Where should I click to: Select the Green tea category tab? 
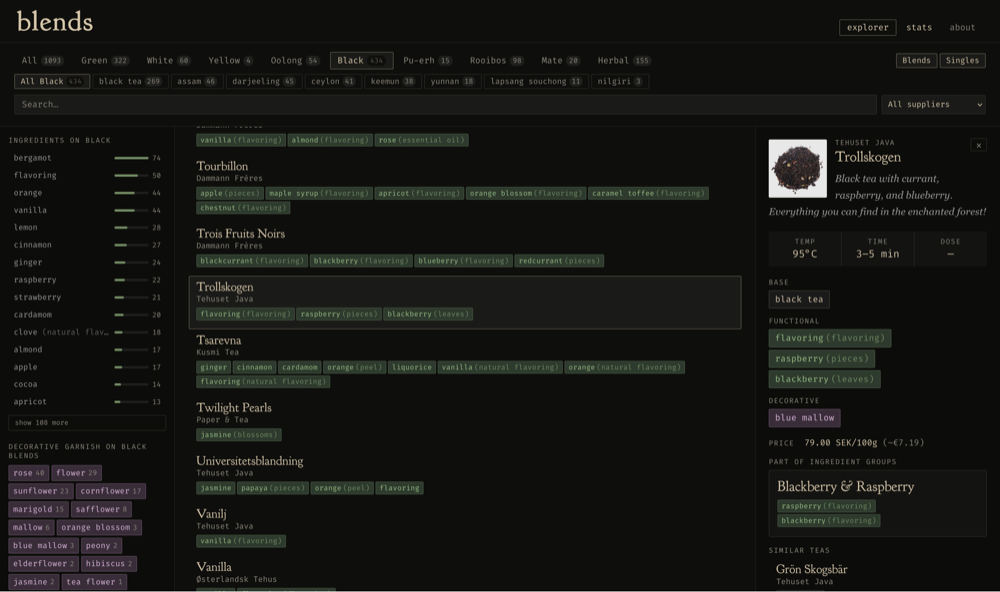pos(105,61)
